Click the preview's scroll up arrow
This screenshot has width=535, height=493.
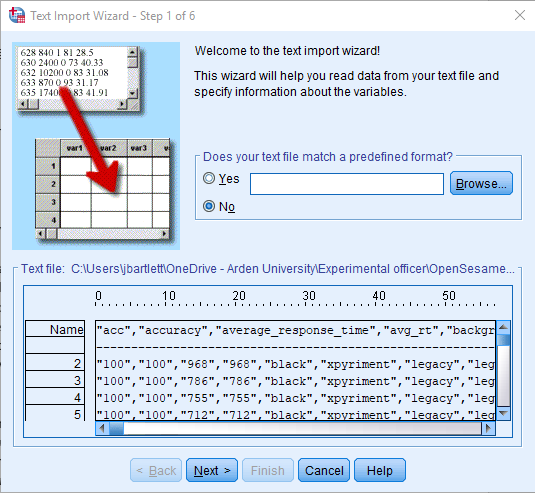pos(503,328)
